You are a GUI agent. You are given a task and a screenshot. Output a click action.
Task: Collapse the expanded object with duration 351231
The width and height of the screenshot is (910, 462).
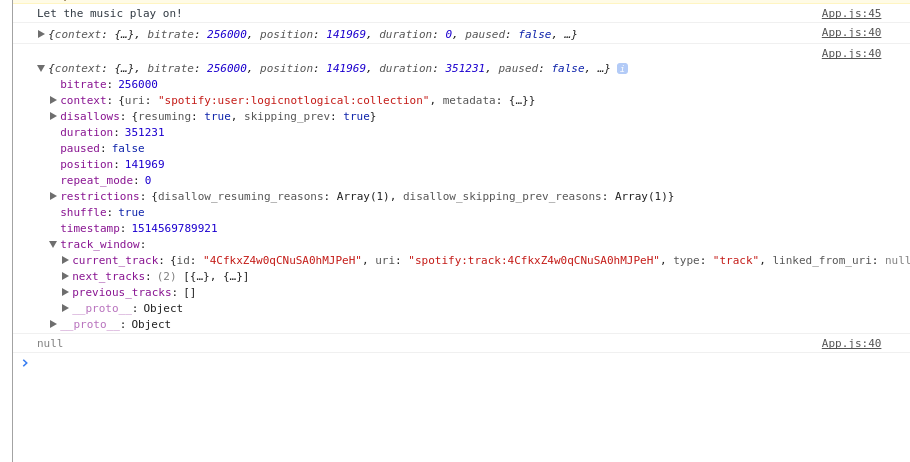click(x=41, y=68)
